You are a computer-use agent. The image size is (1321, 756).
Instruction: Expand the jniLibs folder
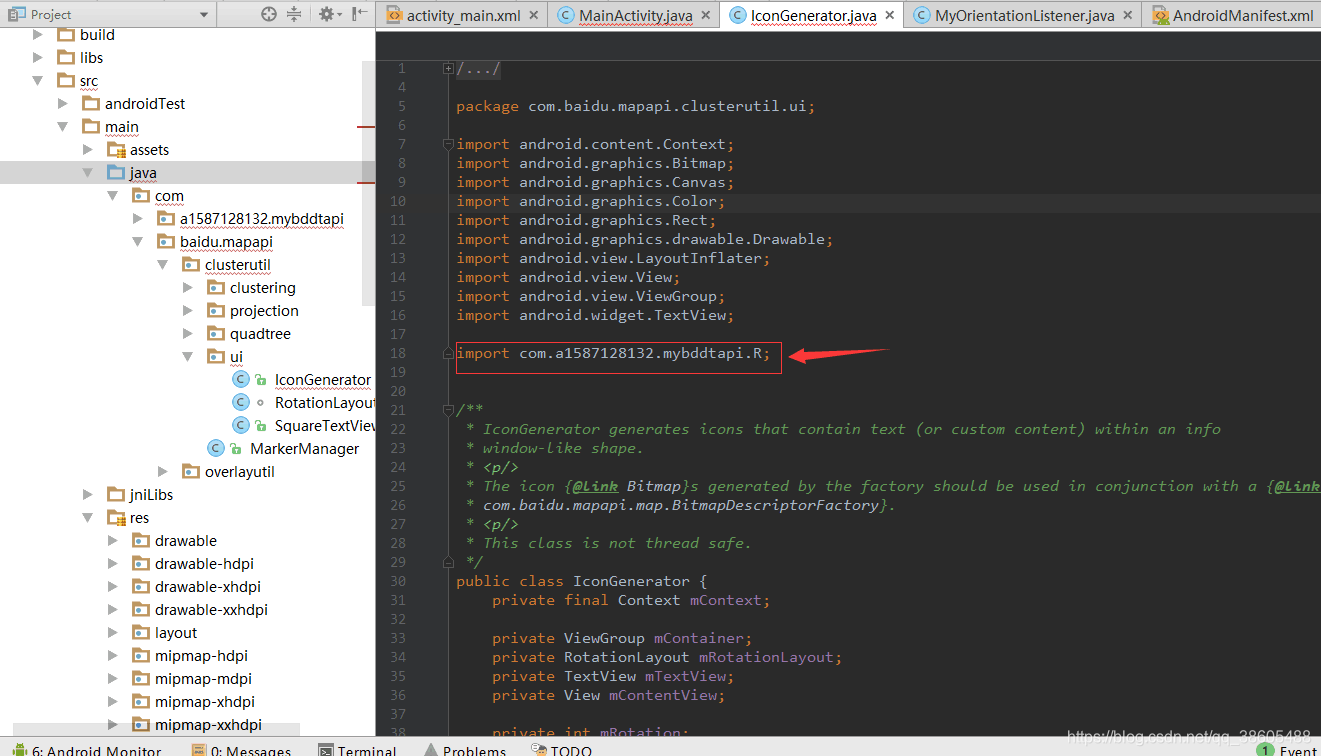[88, 494]
